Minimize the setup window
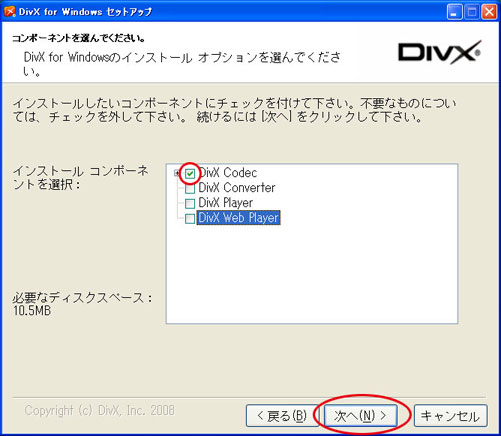This screenshot has height=436, width=501. (454, 12)
